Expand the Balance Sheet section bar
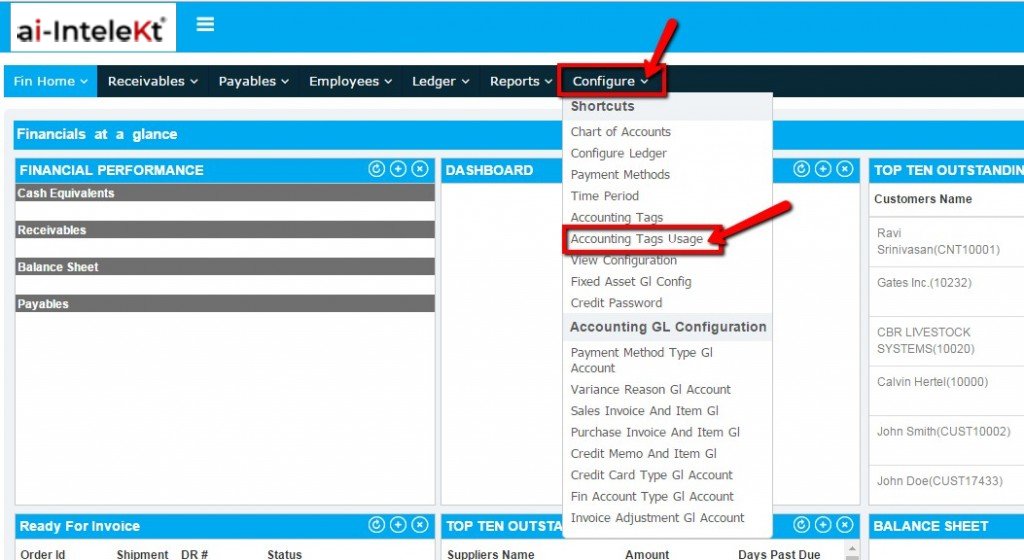The image size is (1024, 560). [225, 266]
